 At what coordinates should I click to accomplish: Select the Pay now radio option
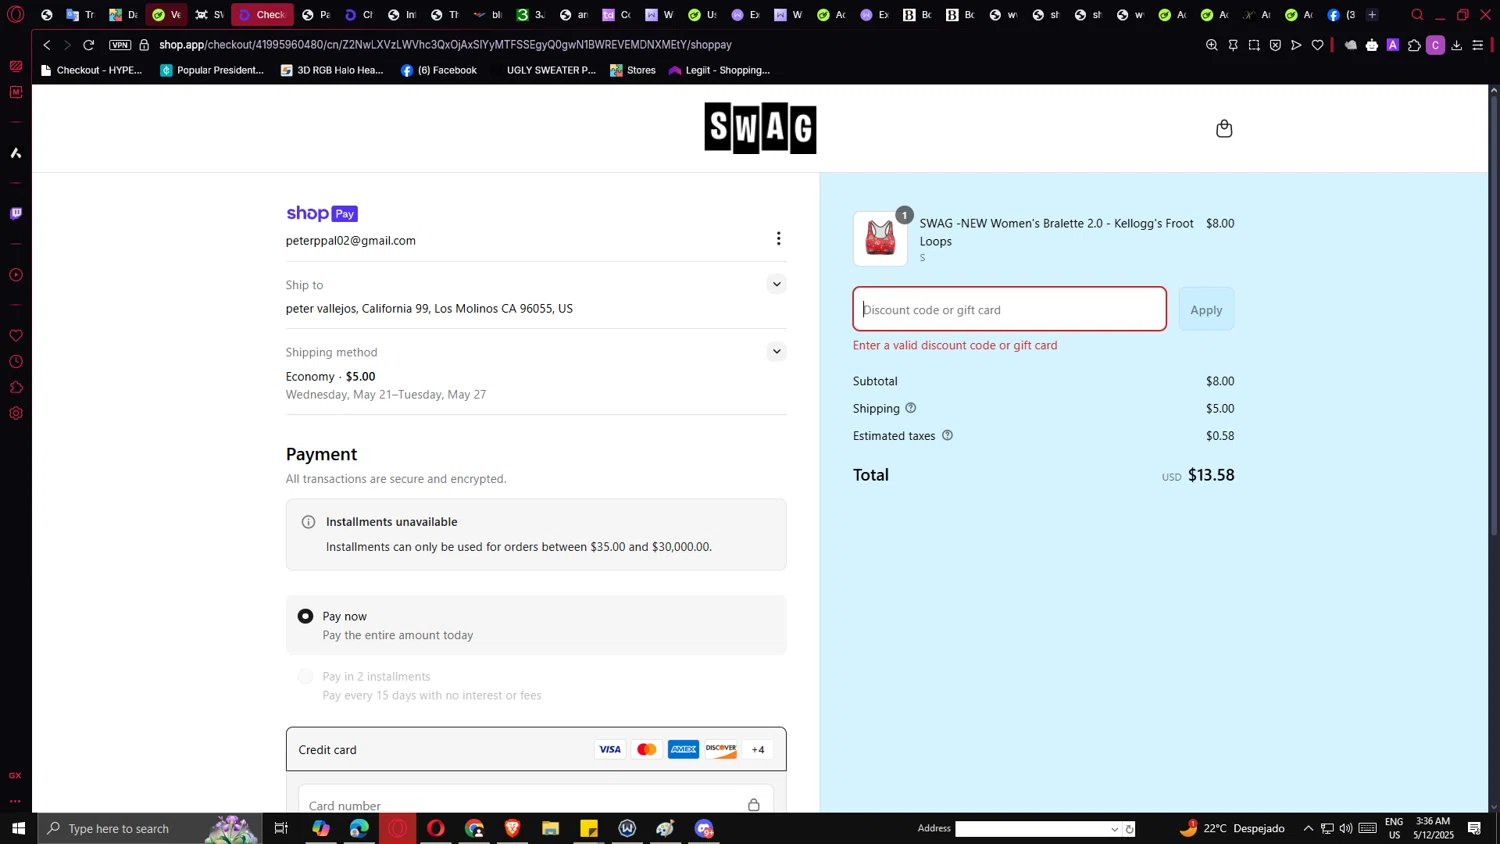(x=306, y=616)
